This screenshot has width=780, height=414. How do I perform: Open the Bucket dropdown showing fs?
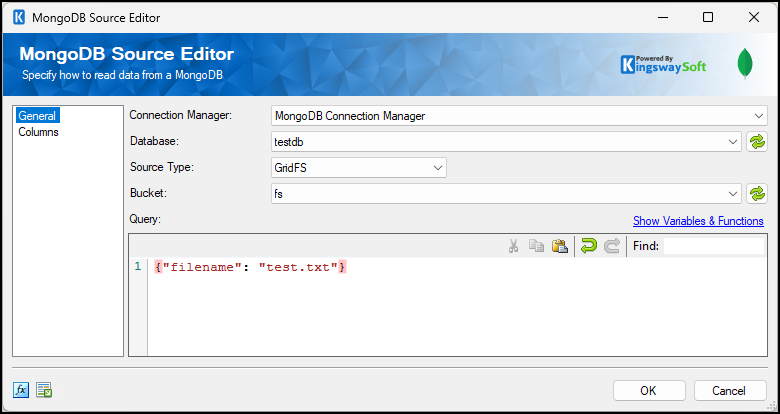506,194
